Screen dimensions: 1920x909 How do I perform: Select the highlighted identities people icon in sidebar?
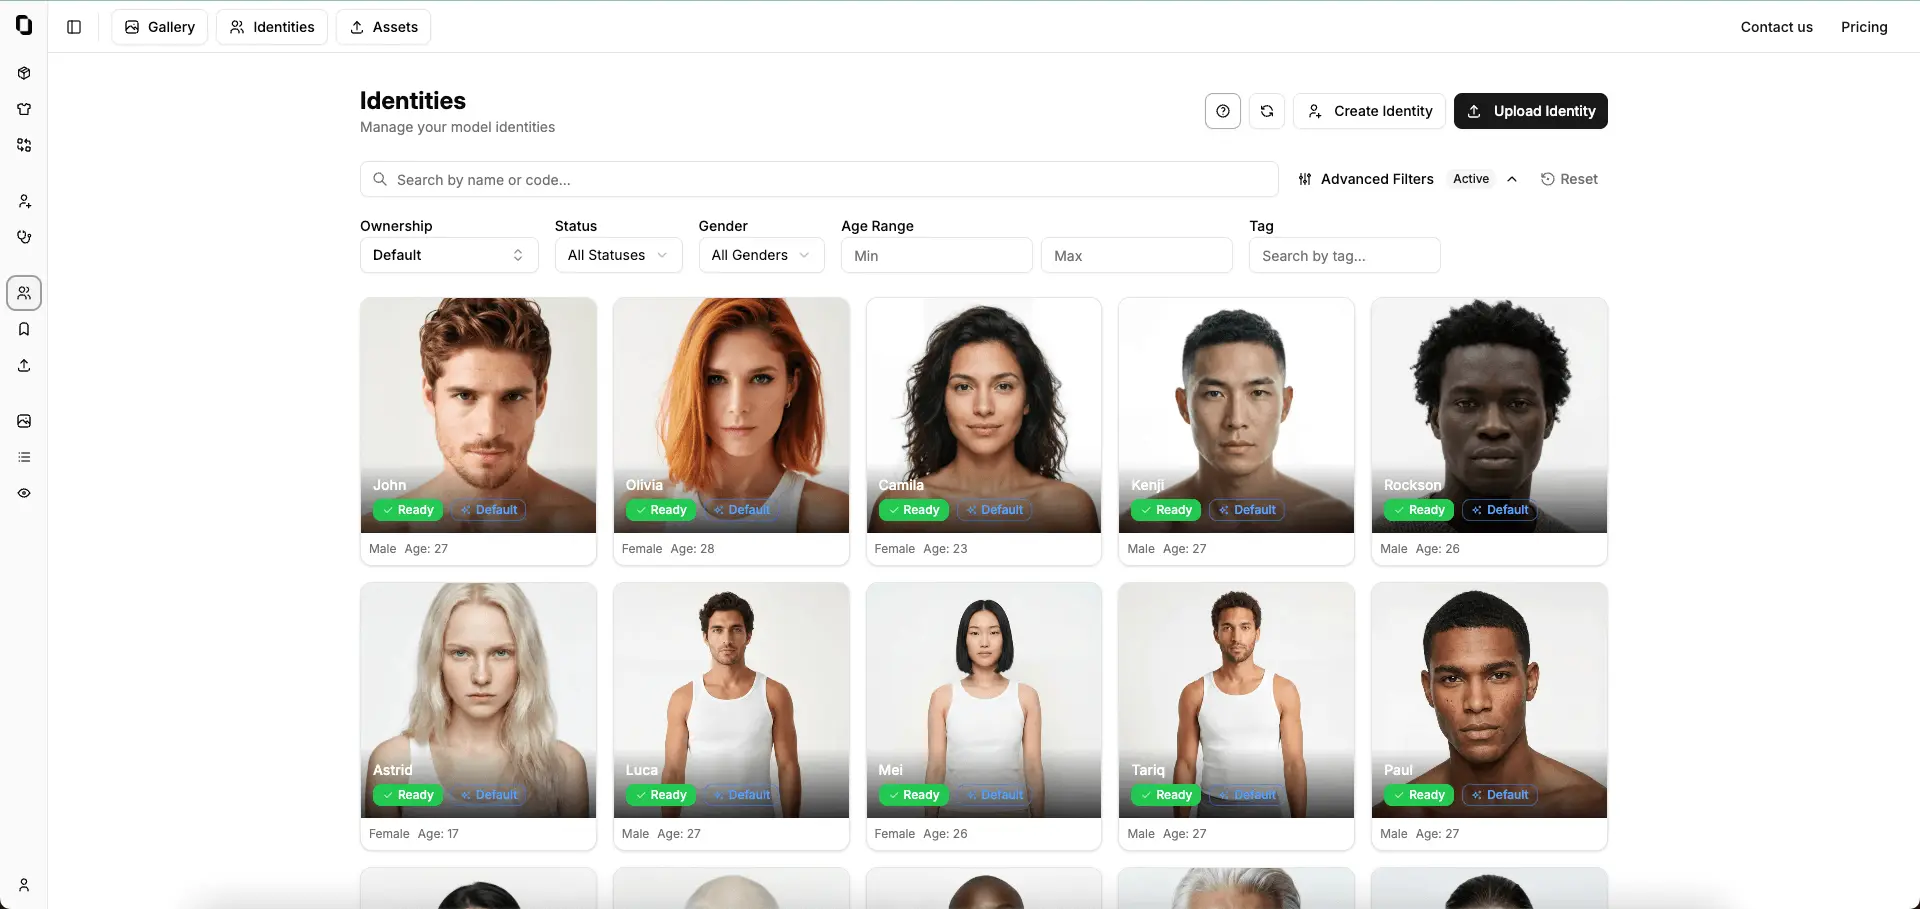point(24,293)
